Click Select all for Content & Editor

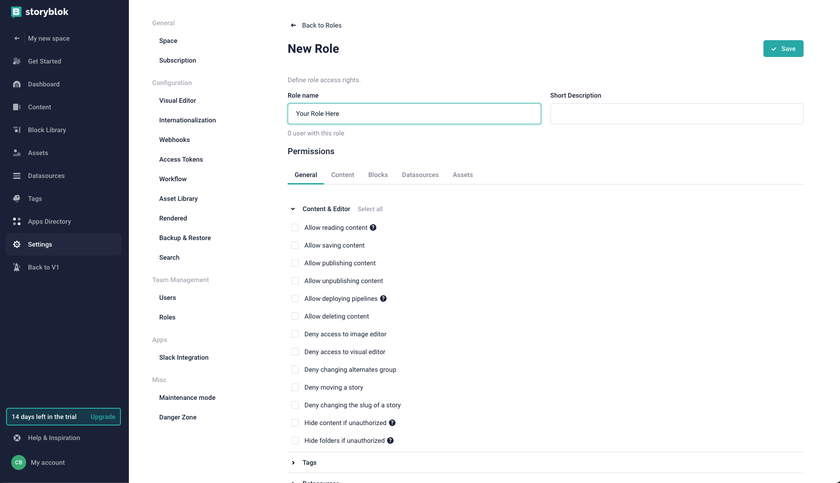click(370, 209)
